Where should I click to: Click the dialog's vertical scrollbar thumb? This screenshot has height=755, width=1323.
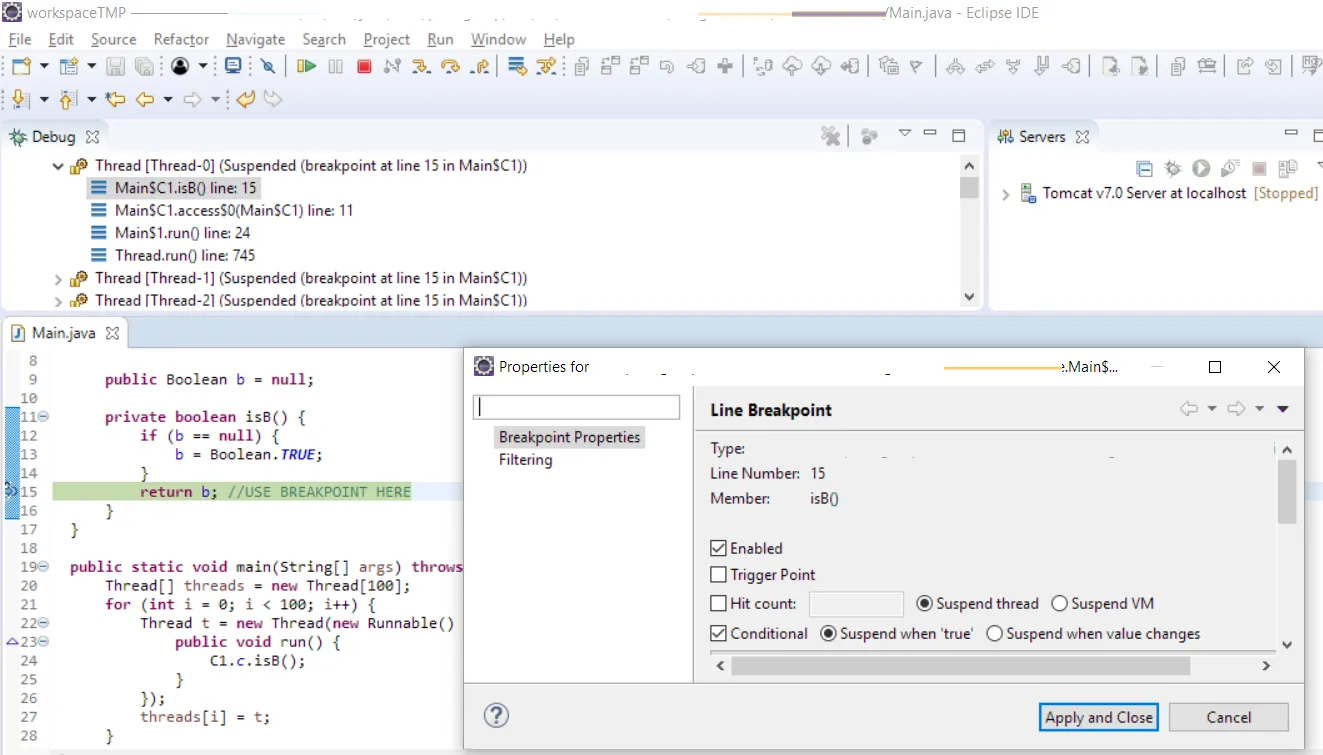[1287, 491]
